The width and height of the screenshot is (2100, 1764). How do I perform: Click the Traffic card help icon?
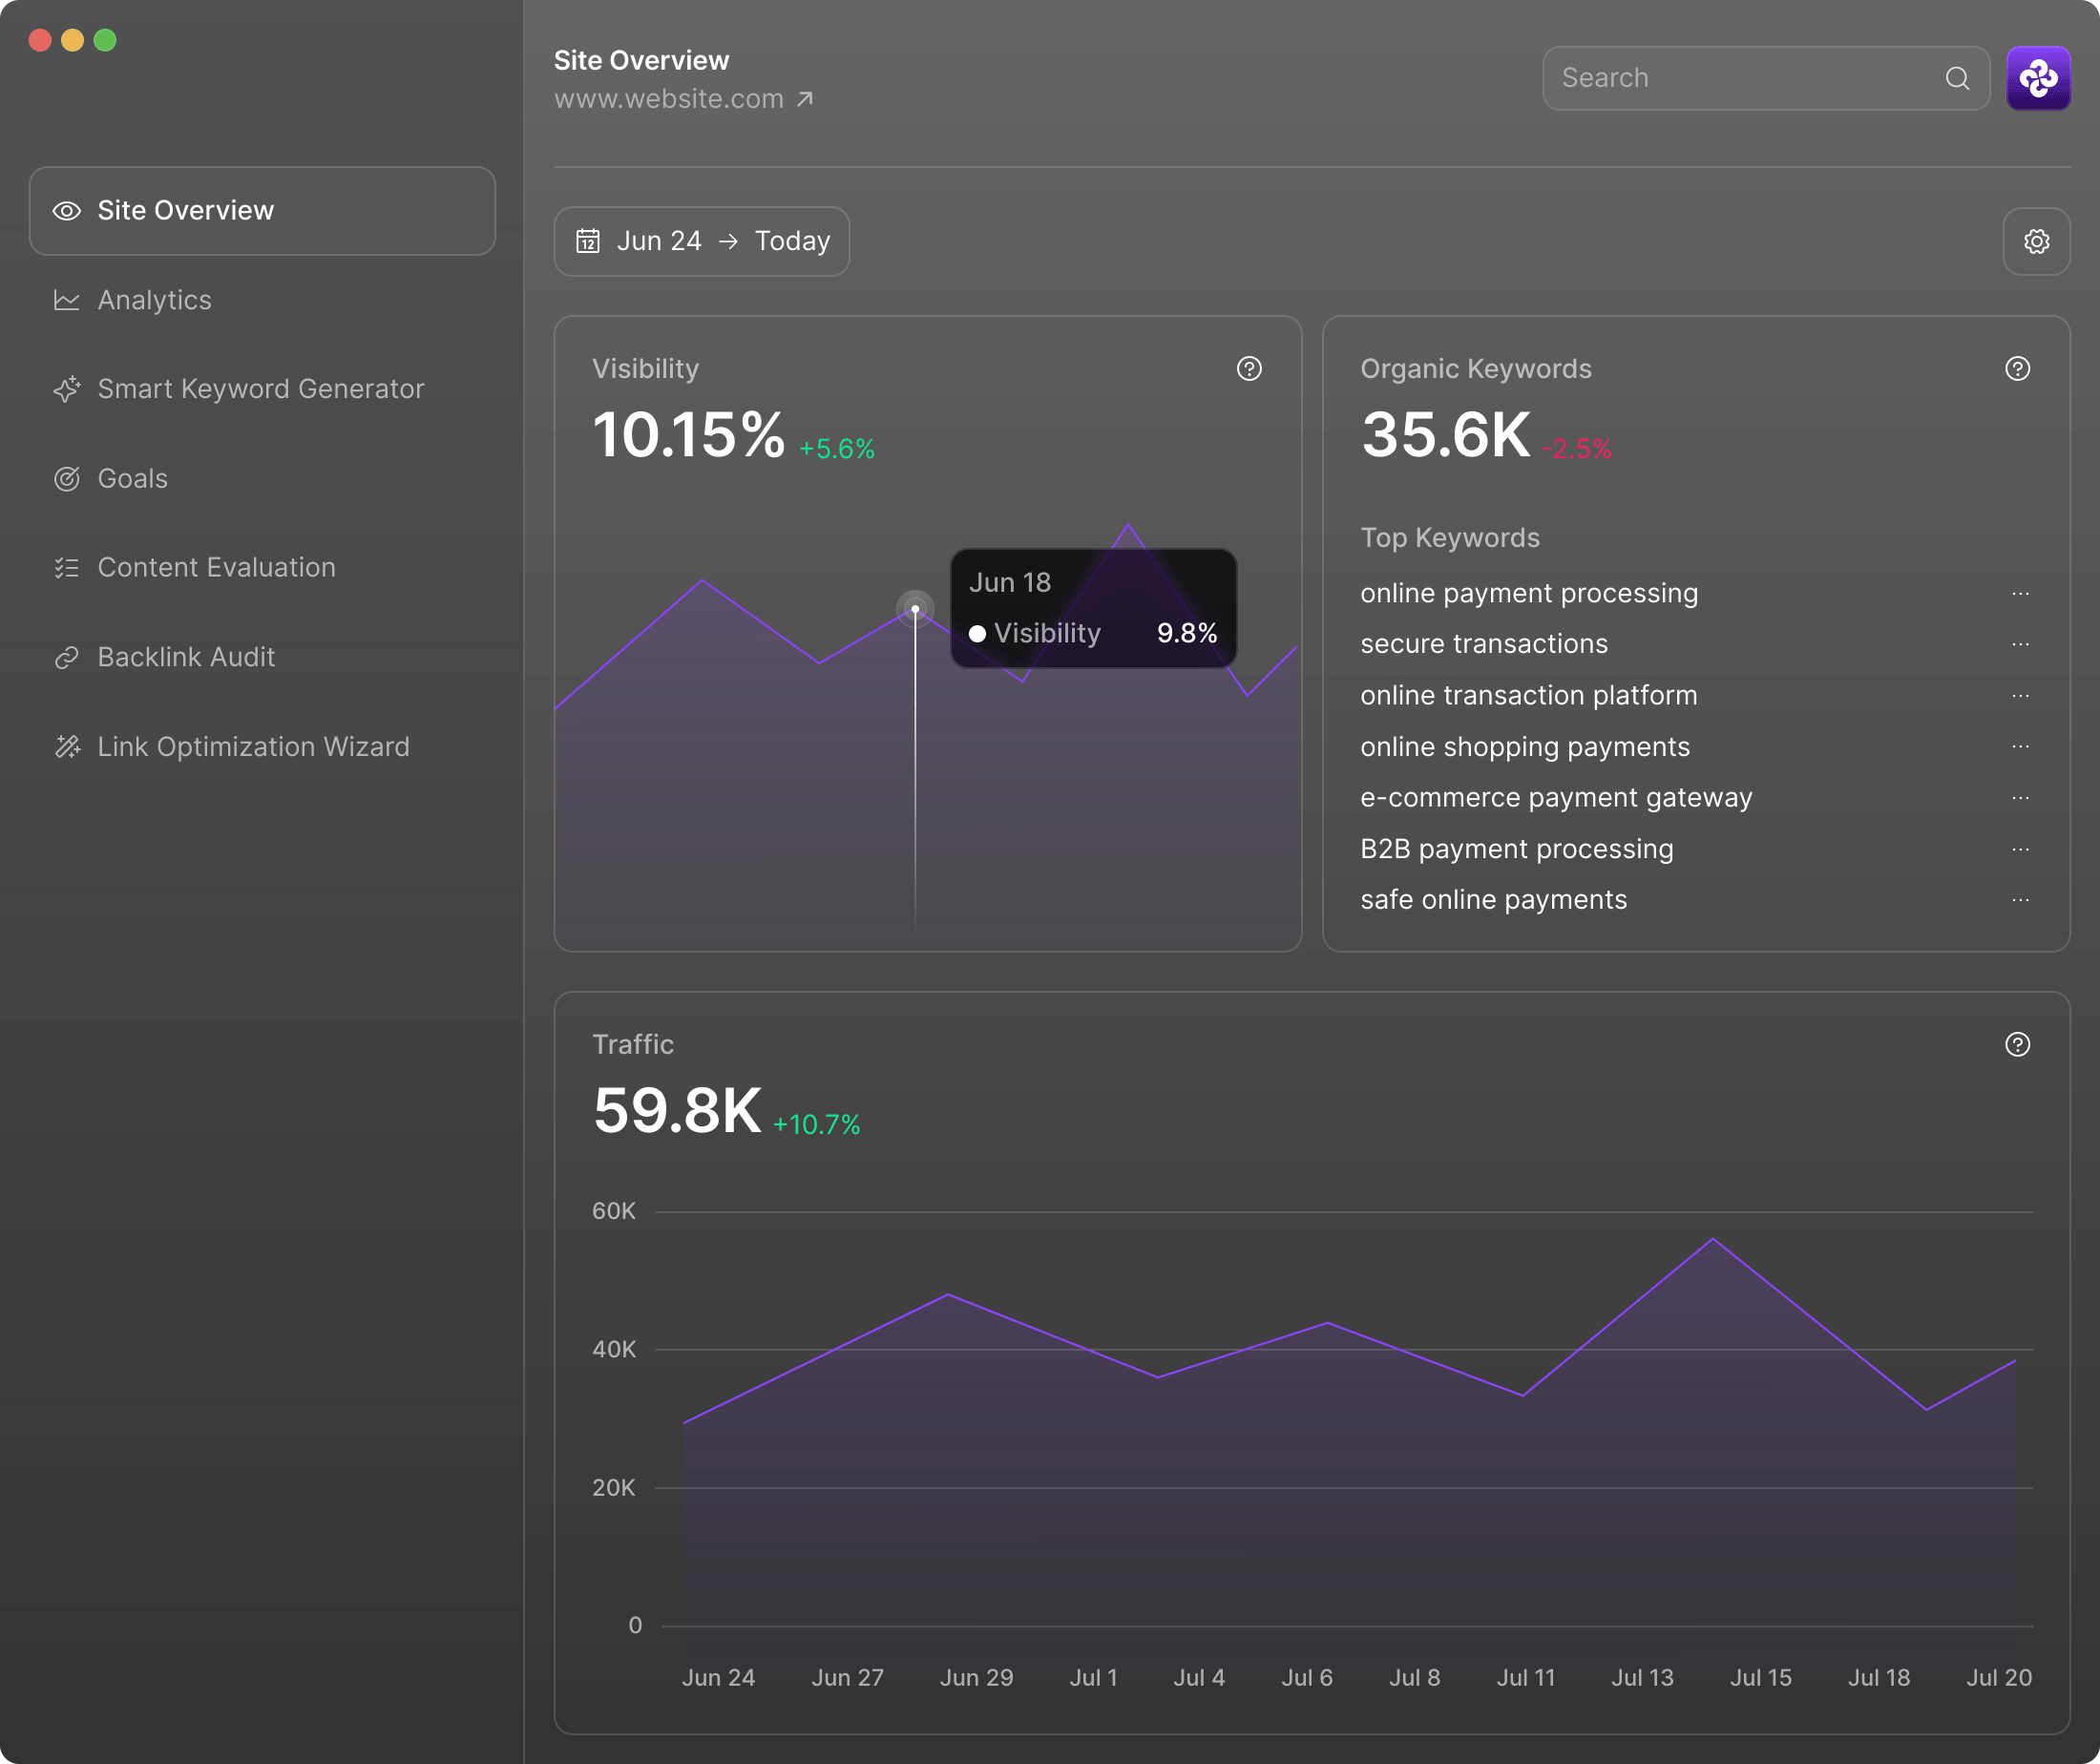tap(2017, 1044)
